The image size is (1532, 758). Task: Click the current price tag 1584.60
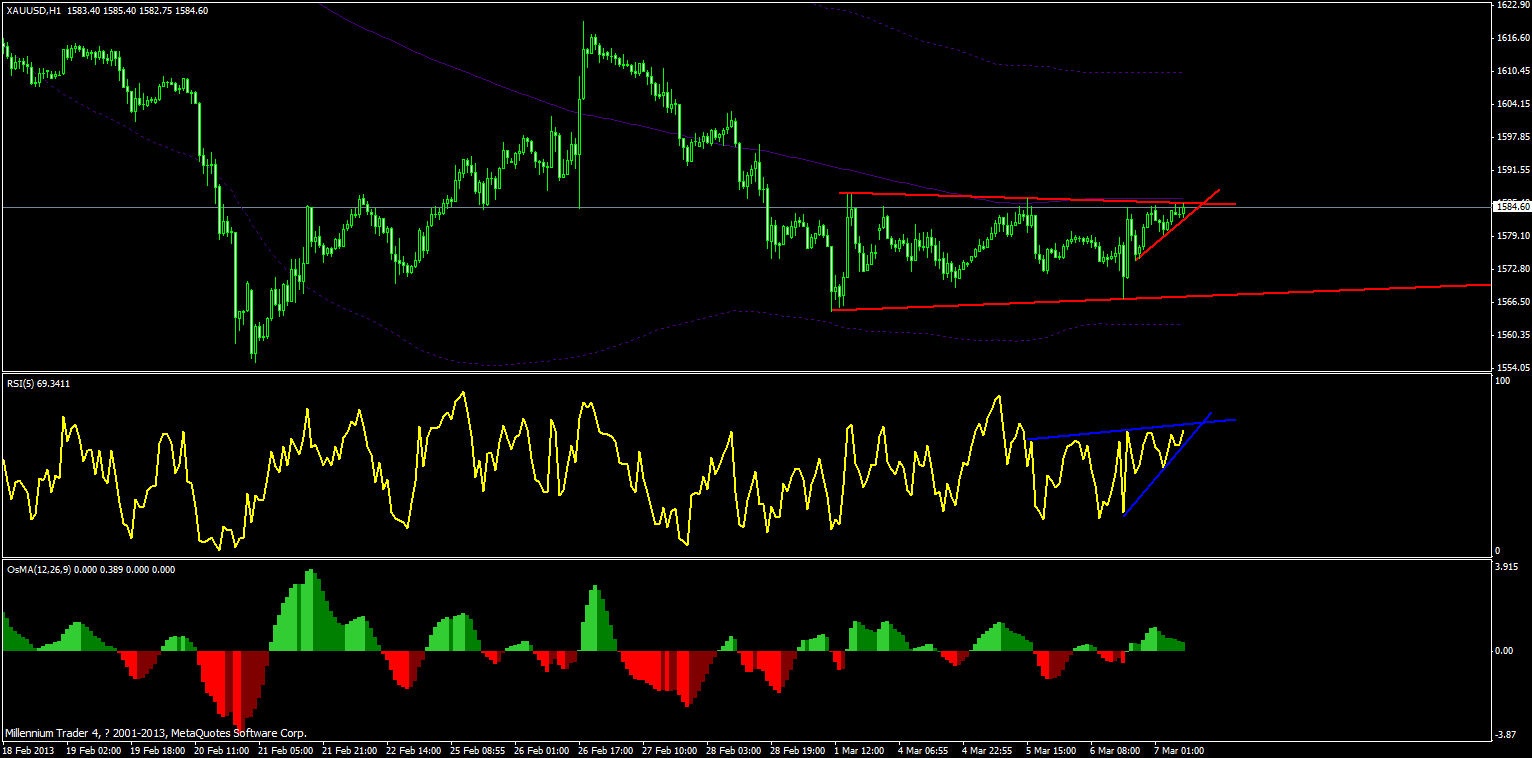[x=1510, y=207]
